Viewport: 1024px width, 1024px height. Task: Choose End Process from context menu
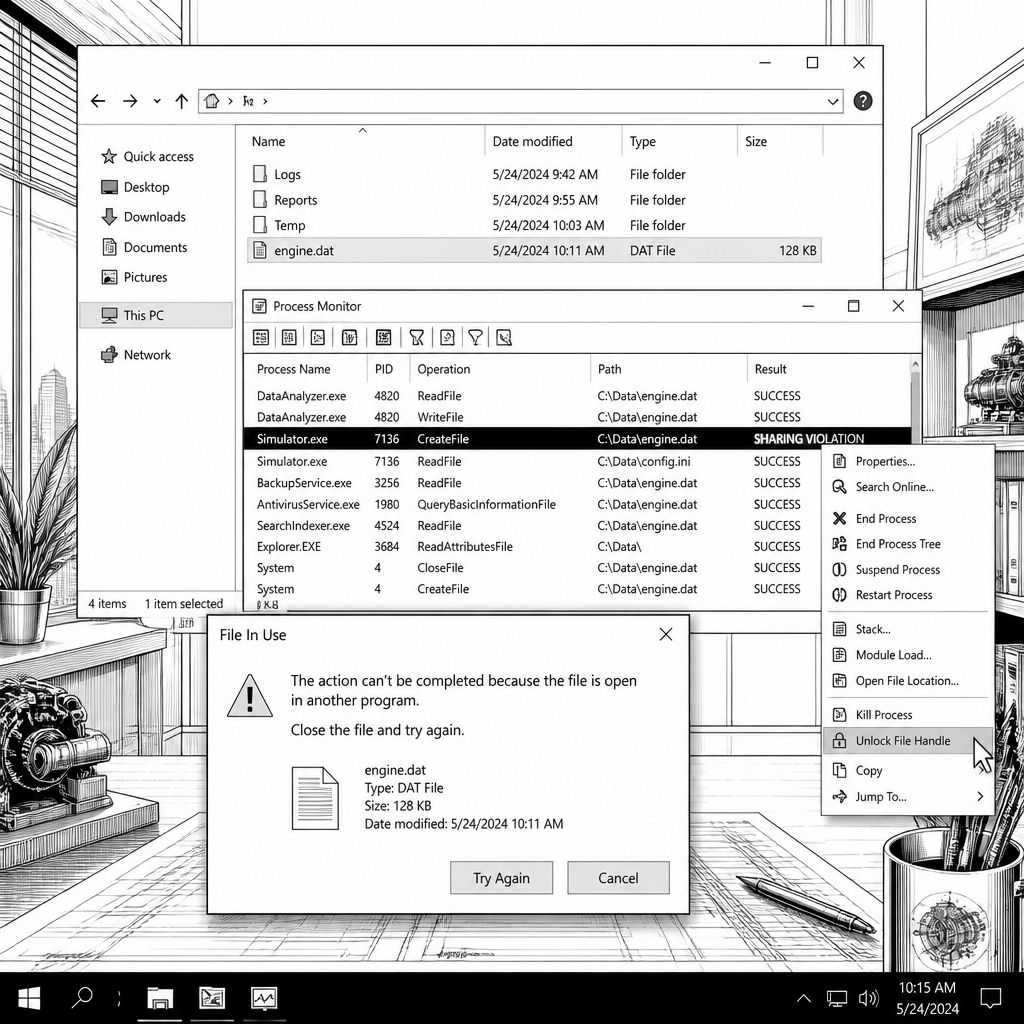tap(908, 519)
